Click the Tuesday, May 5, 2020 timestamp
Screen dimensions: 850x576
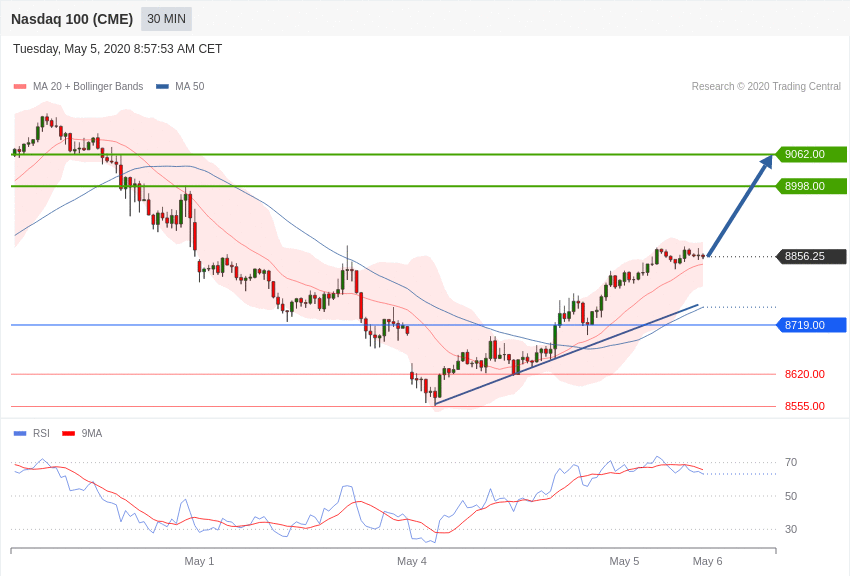(118, 49)
